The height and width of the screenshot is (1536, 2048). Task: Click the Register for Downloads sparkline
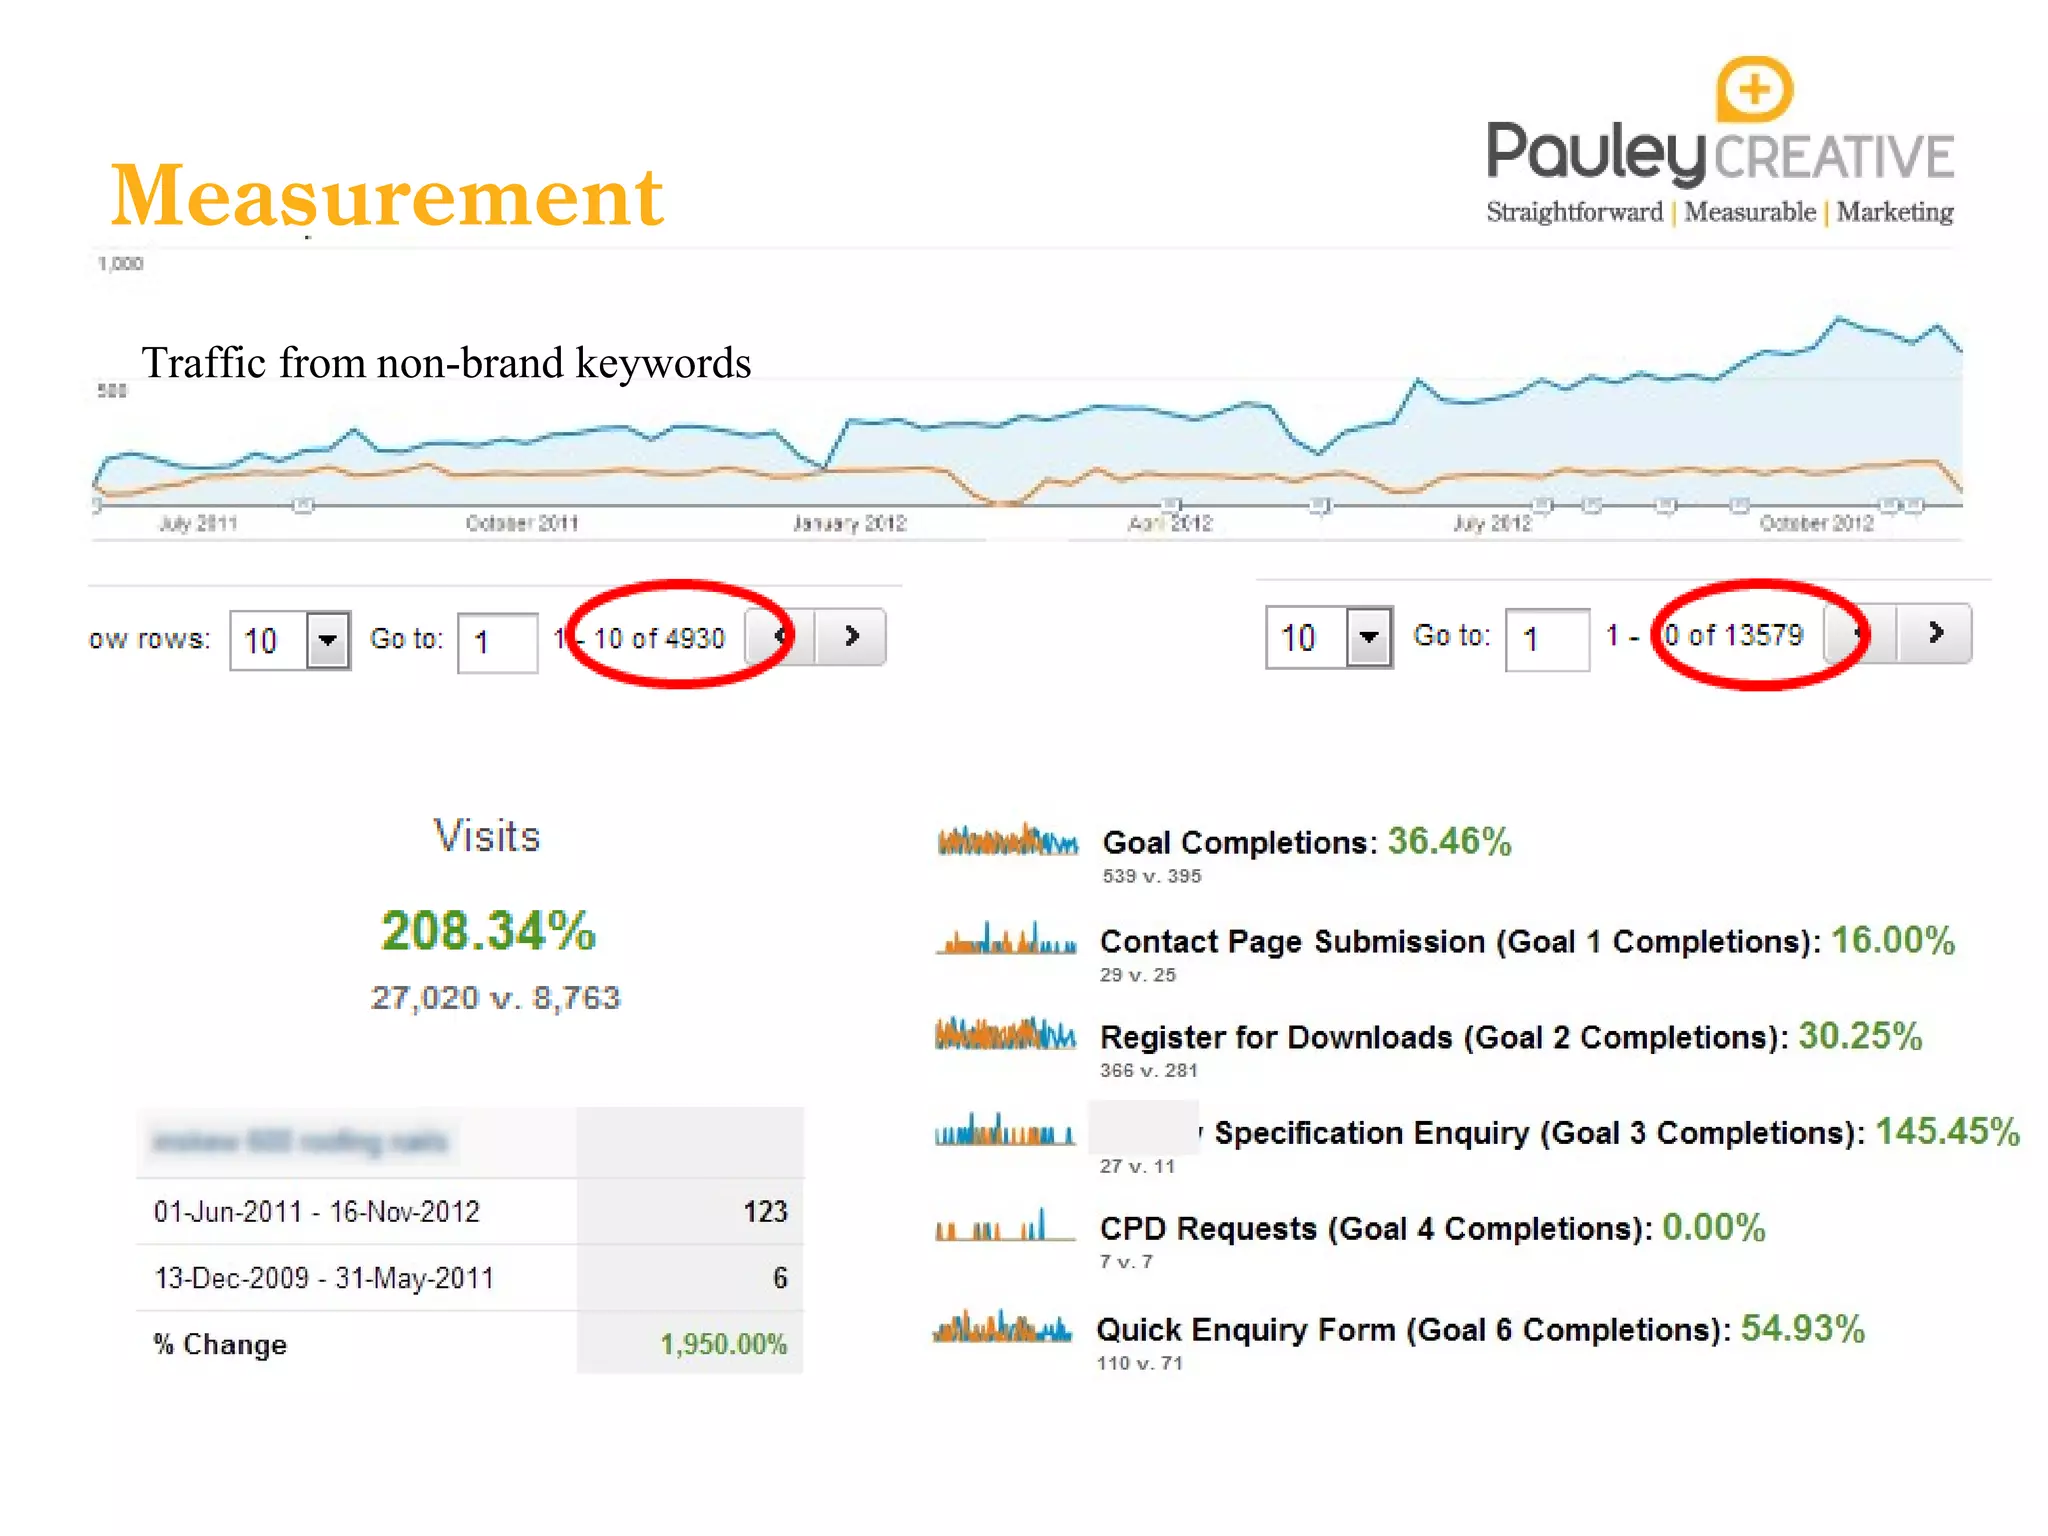(1006, 1034)
